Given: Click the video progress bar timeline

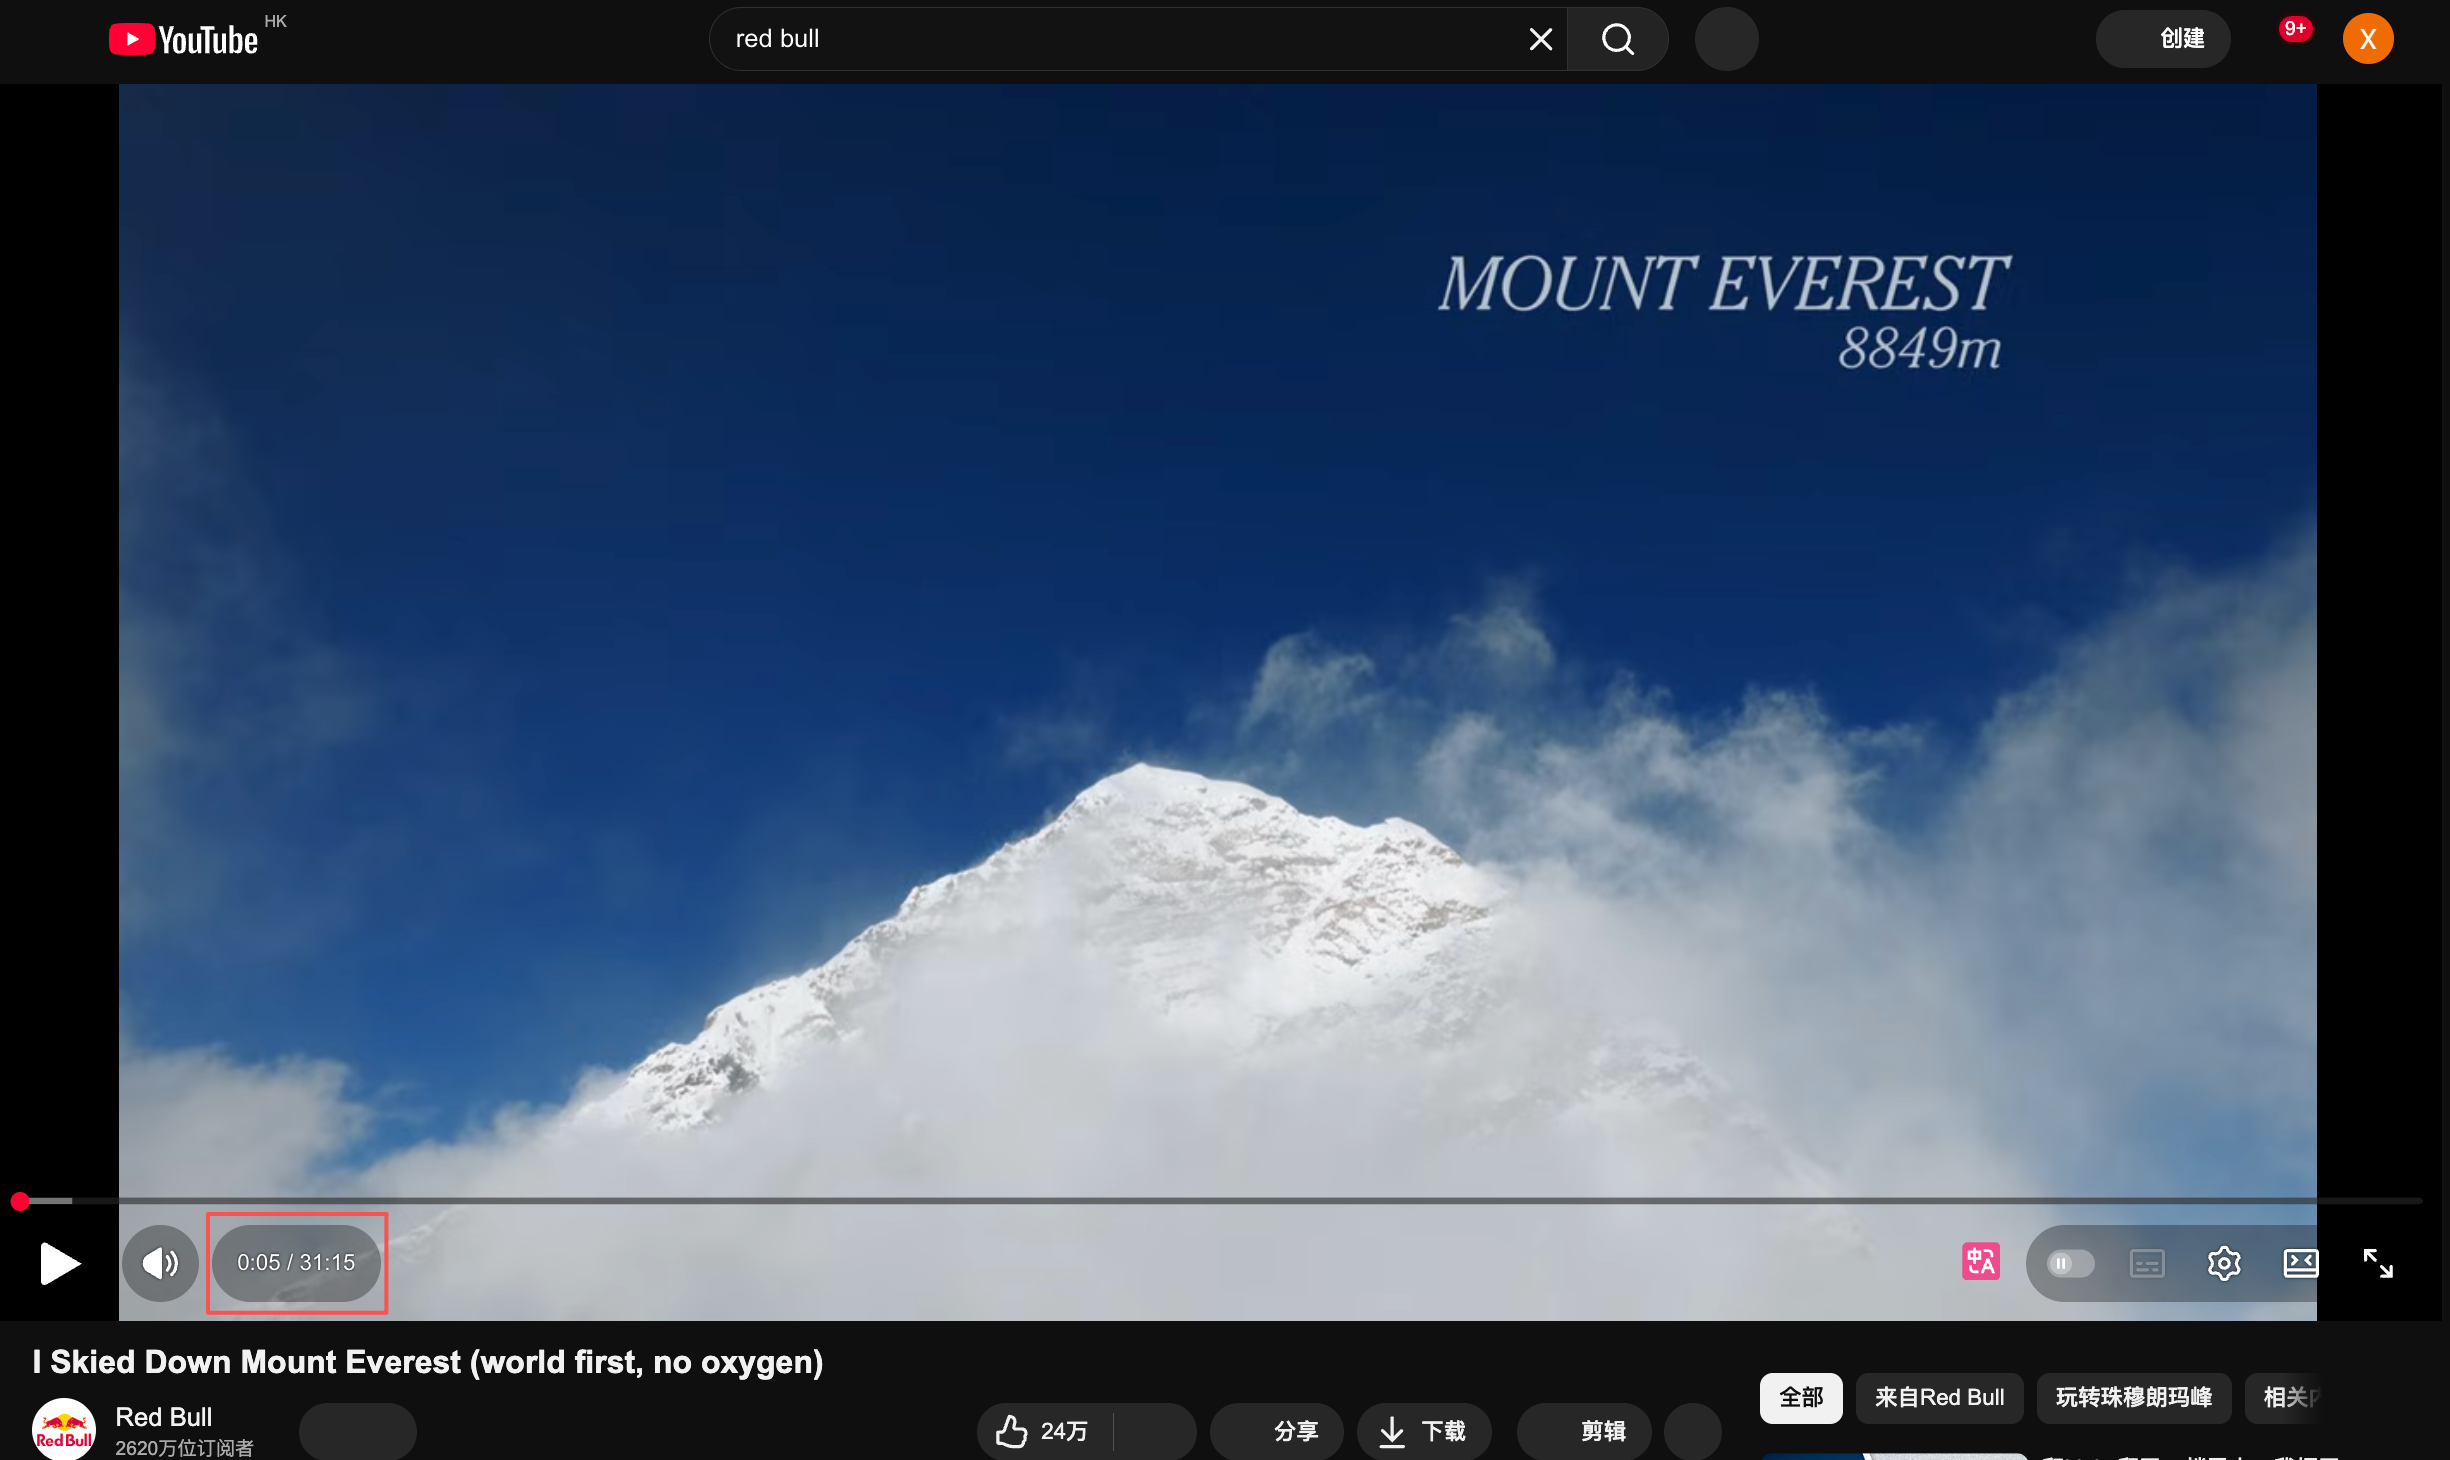Looking at the screenshot, I should tap(1200, 1200).
